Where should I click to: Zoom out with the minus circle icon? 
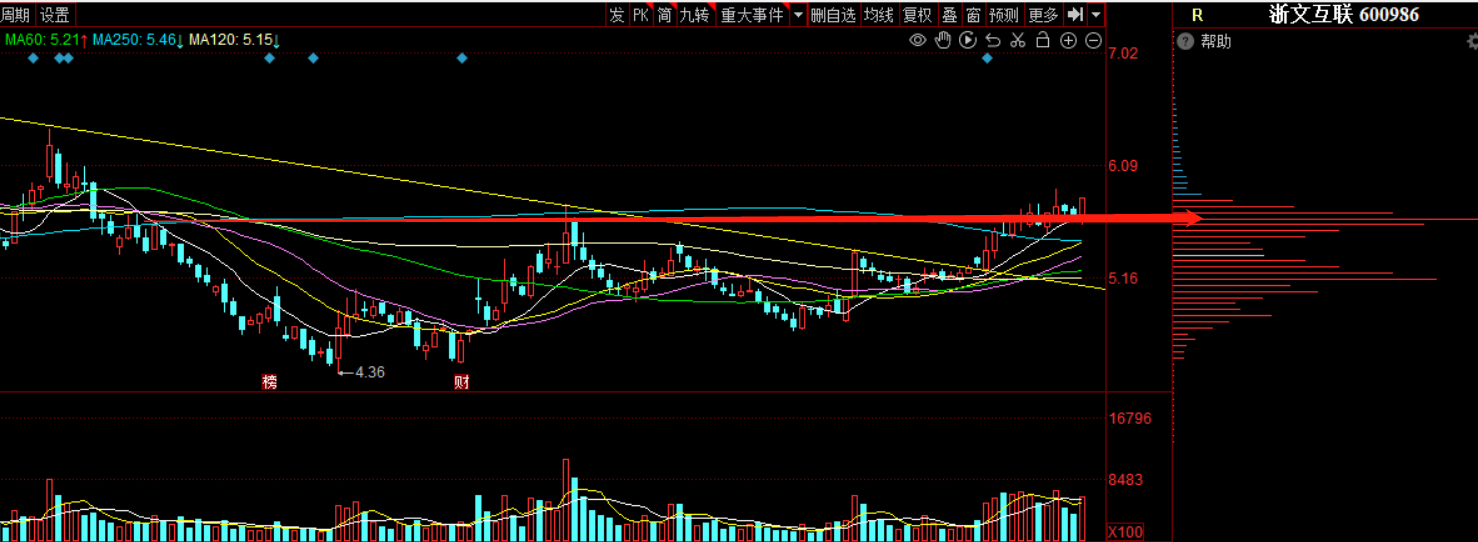click(1093, 40)
